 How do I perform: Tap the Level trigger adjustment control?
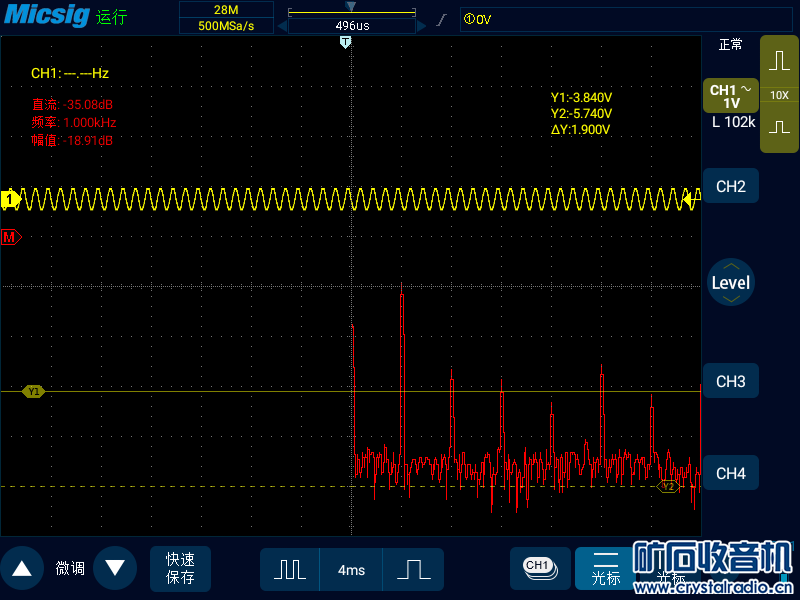tap(730, 283)
